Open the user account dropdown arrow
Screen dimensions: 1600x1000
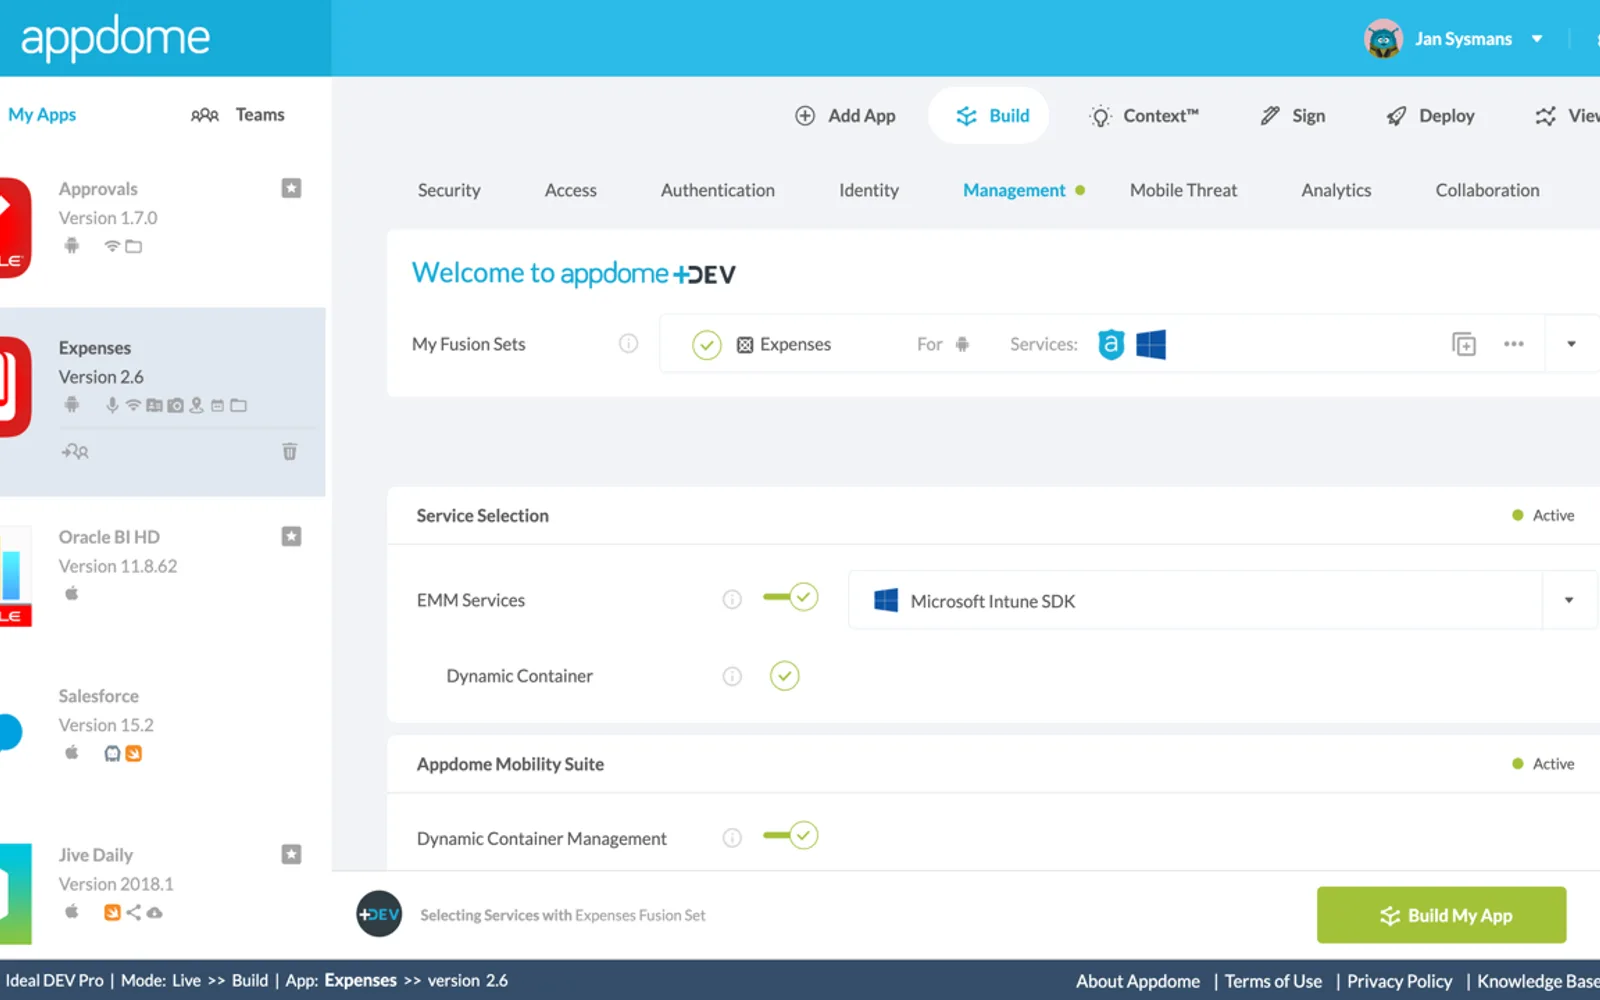(x=1537, y=39)
